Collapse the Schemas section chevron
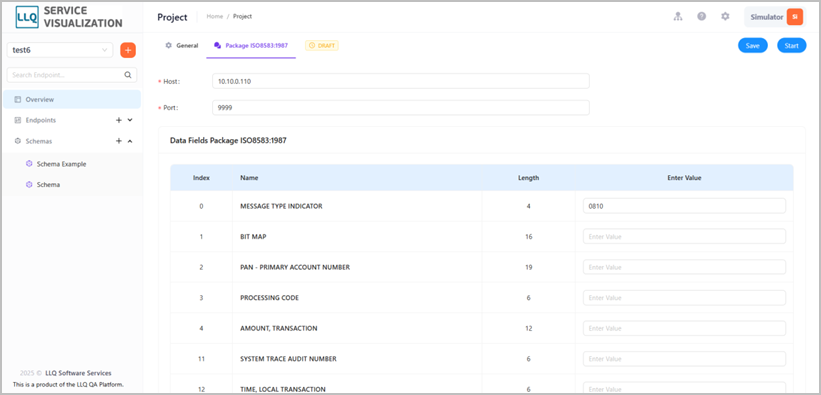Image resolution: width=821 pixels, height=395 pixels. (x=130, y=141)
